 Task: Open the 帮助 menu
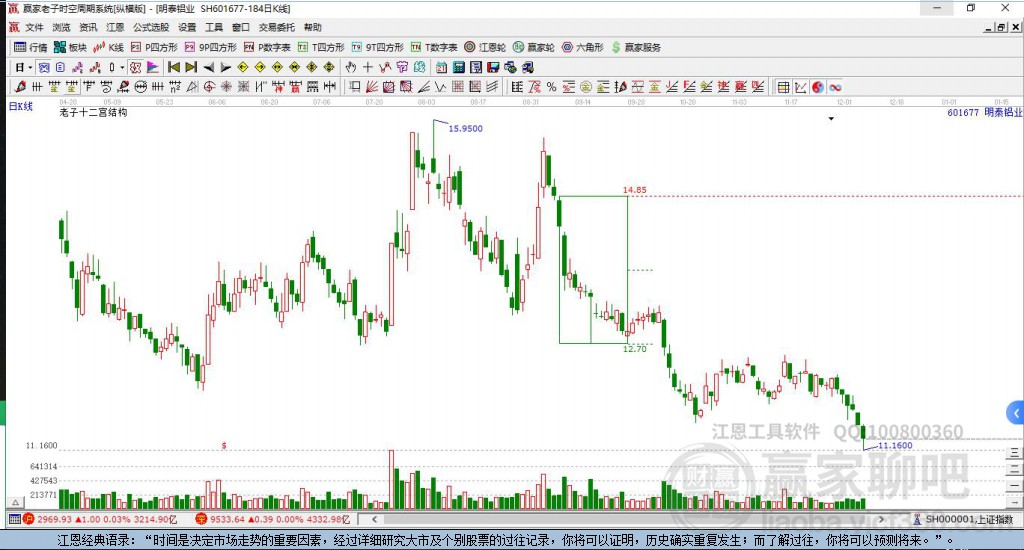(x=312, y=27)
